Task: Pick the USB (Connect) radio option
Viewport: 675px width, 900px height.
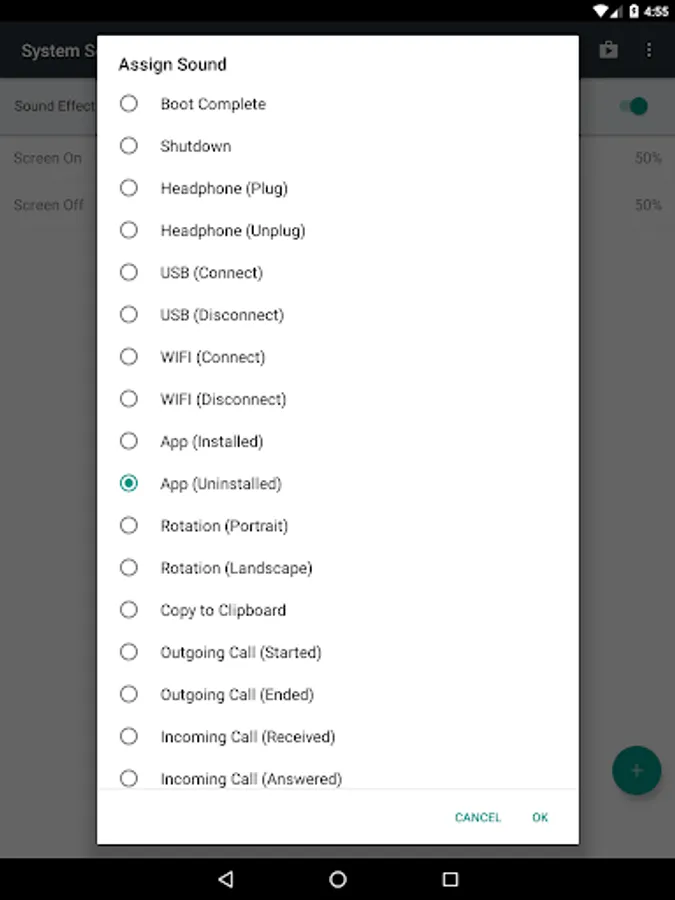Action: pyautogui.click(x=129, y=272)
